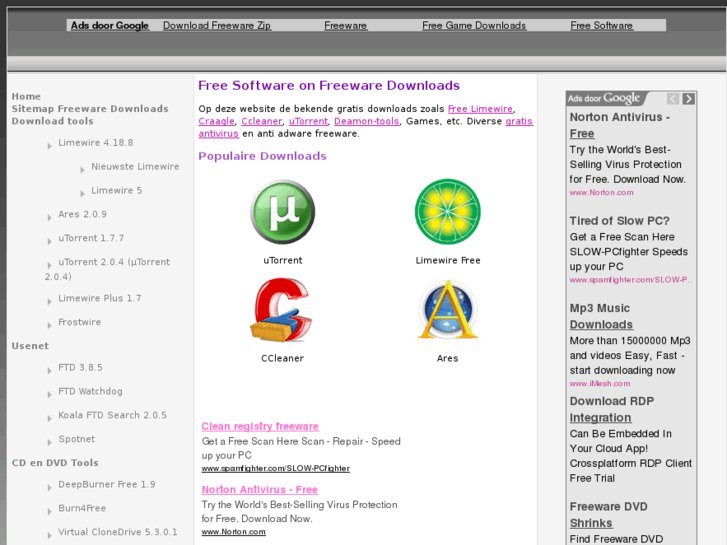Viewport: 727px width, 545px height.
Task: Open Download tools sidebar heading
Action: click(x=52, y=121)
